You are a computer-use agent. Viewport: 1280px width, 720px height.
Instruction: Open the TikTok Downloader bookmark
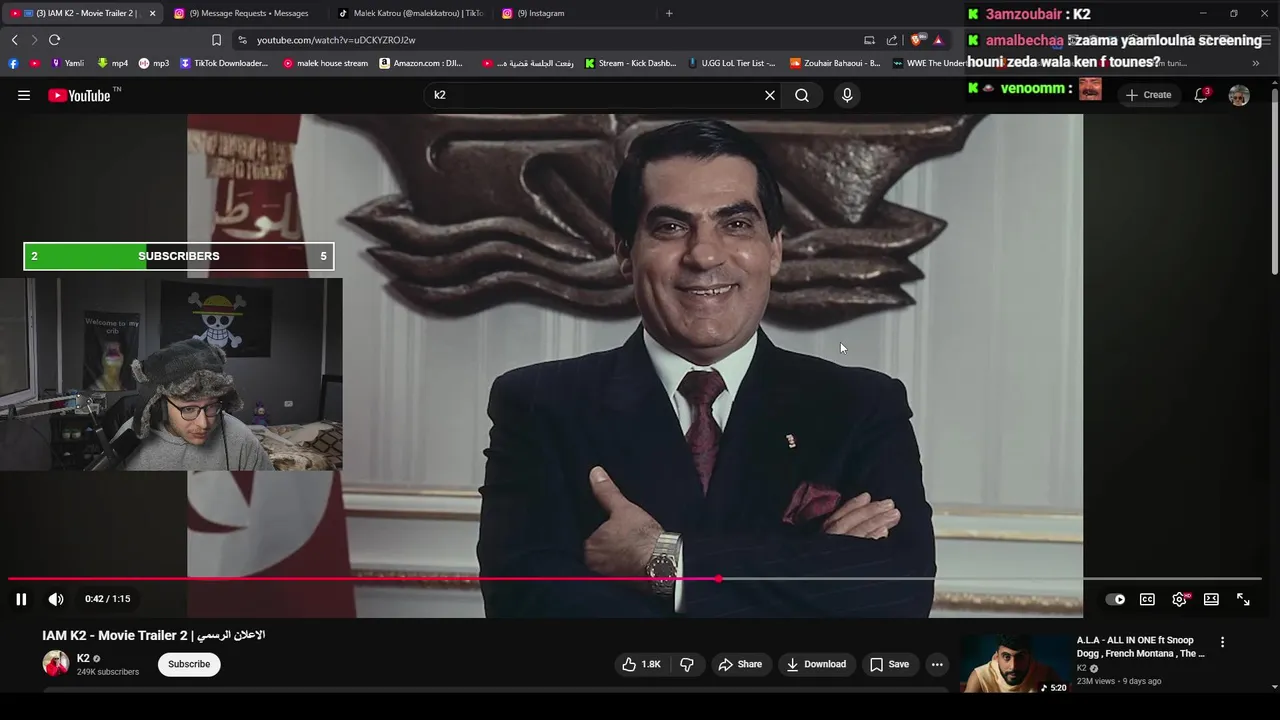click(x=224, y=63)
